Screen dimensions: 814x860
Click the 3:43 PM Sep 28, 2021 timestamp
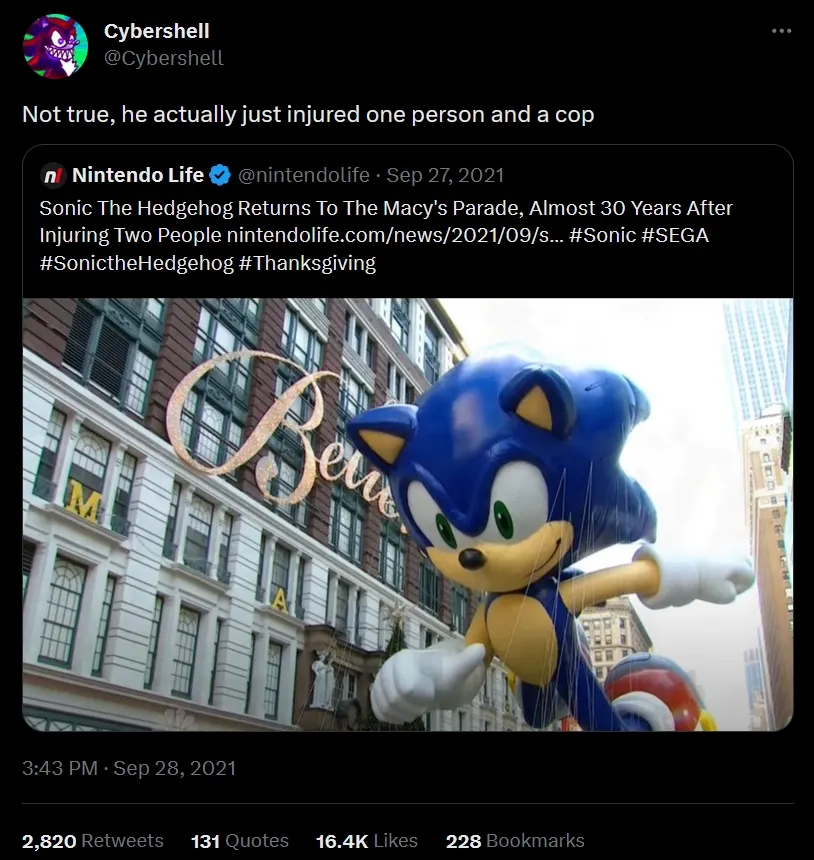point(129,768)
